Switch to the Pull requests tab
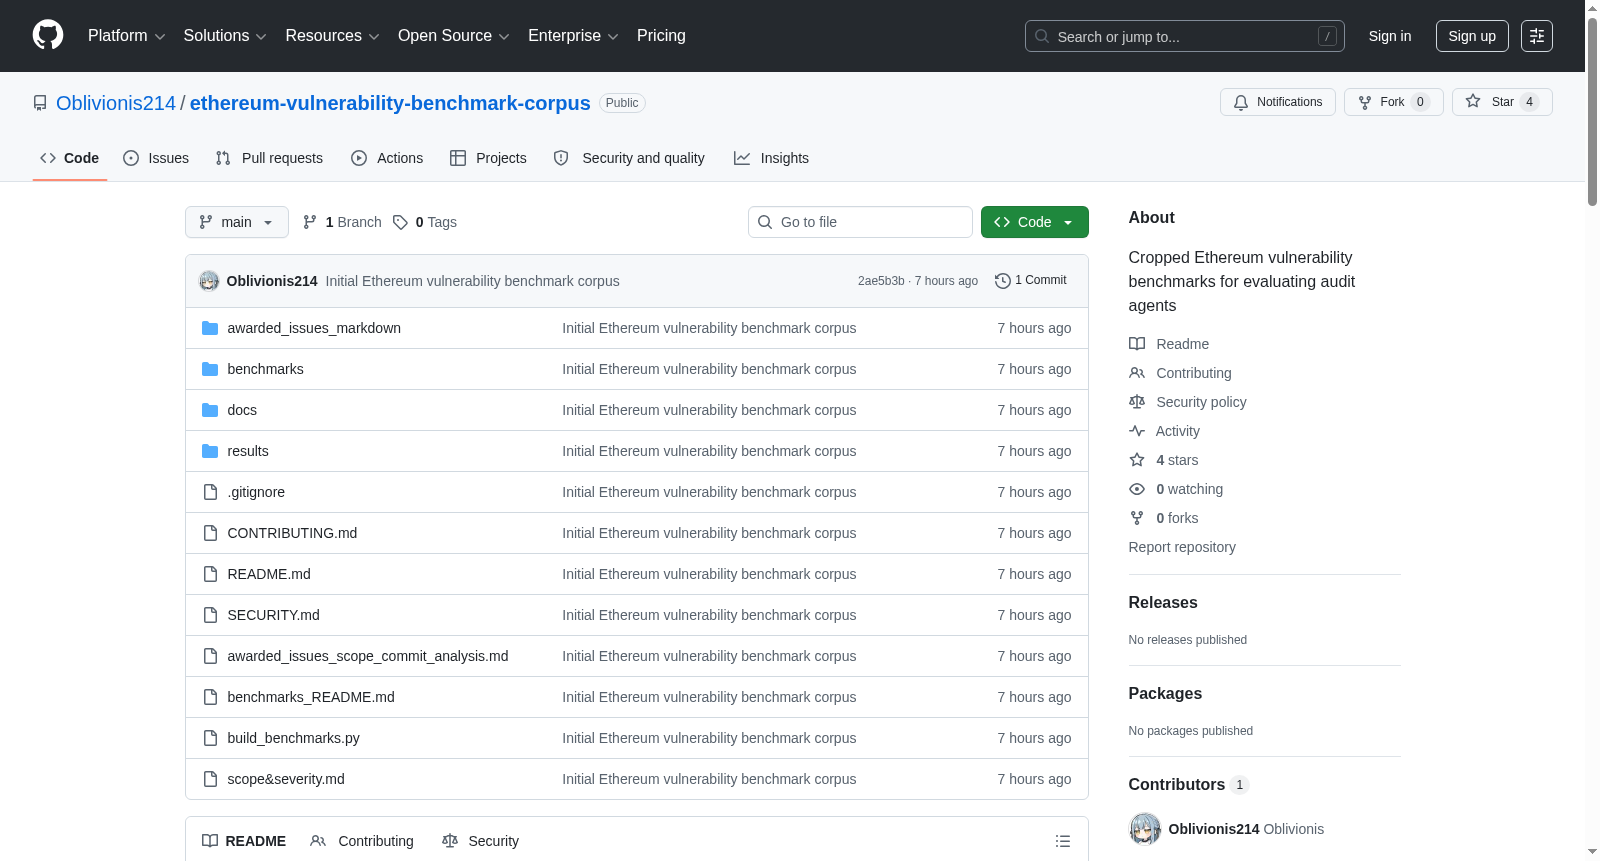 point(269,158)
